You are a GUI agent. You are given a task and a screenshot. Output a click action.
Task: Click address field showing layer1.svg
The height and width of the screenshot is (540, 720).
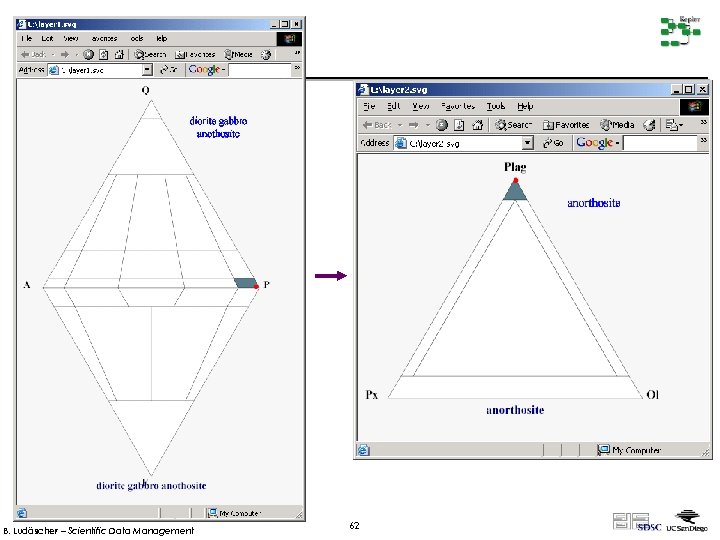pos(100,70)
